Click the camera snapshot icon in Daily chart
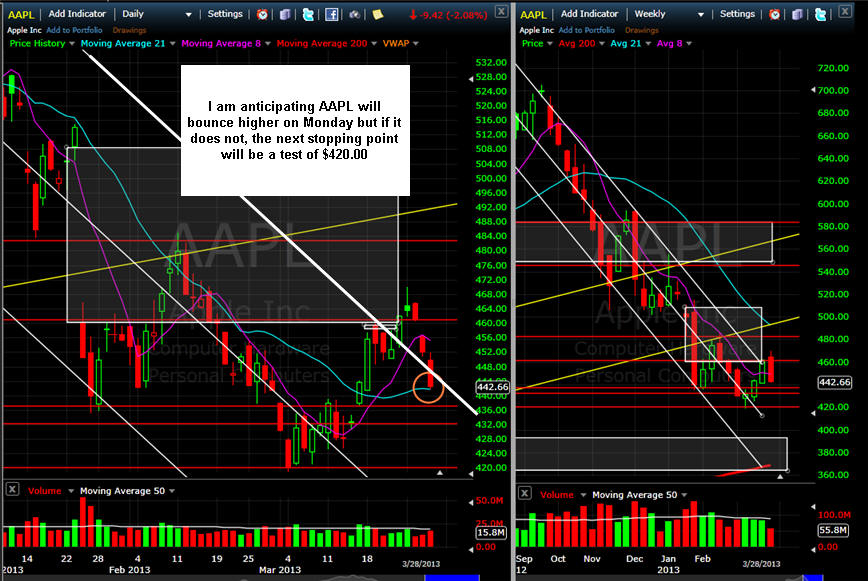The height and width of the screenshot is (581, 868). tap(355, 14)
